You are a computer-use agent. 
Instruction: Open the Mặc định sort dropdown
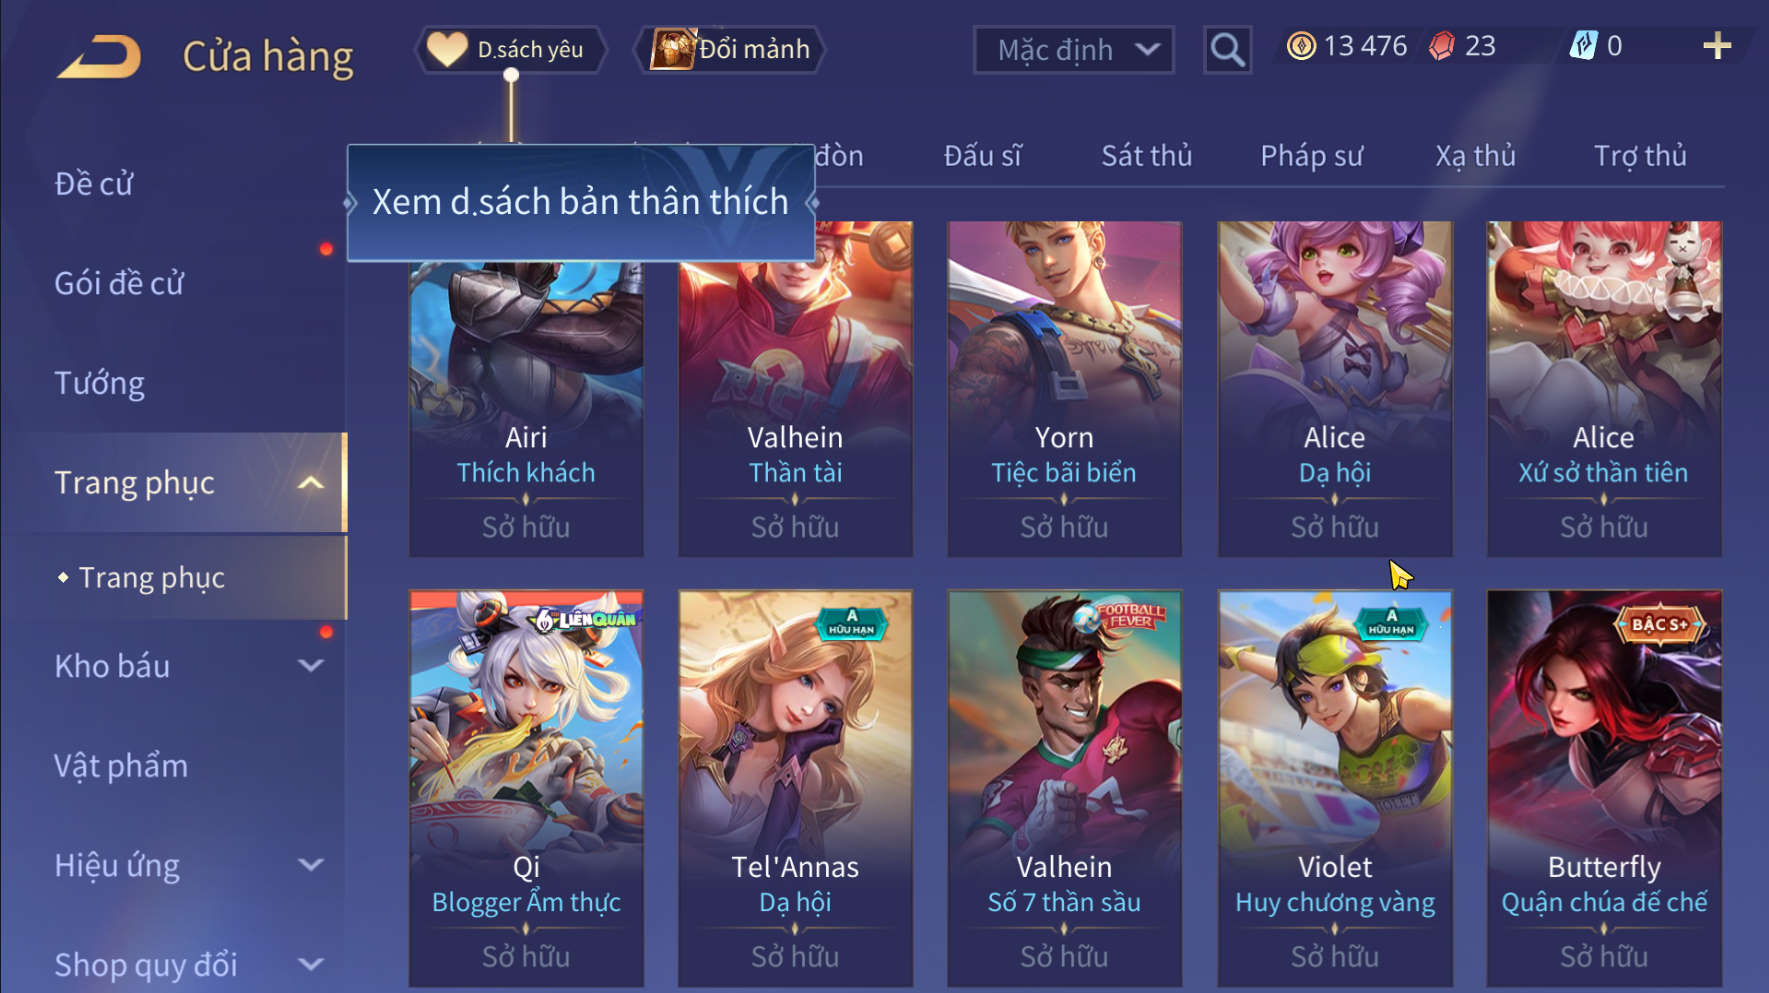point(1073,49)
